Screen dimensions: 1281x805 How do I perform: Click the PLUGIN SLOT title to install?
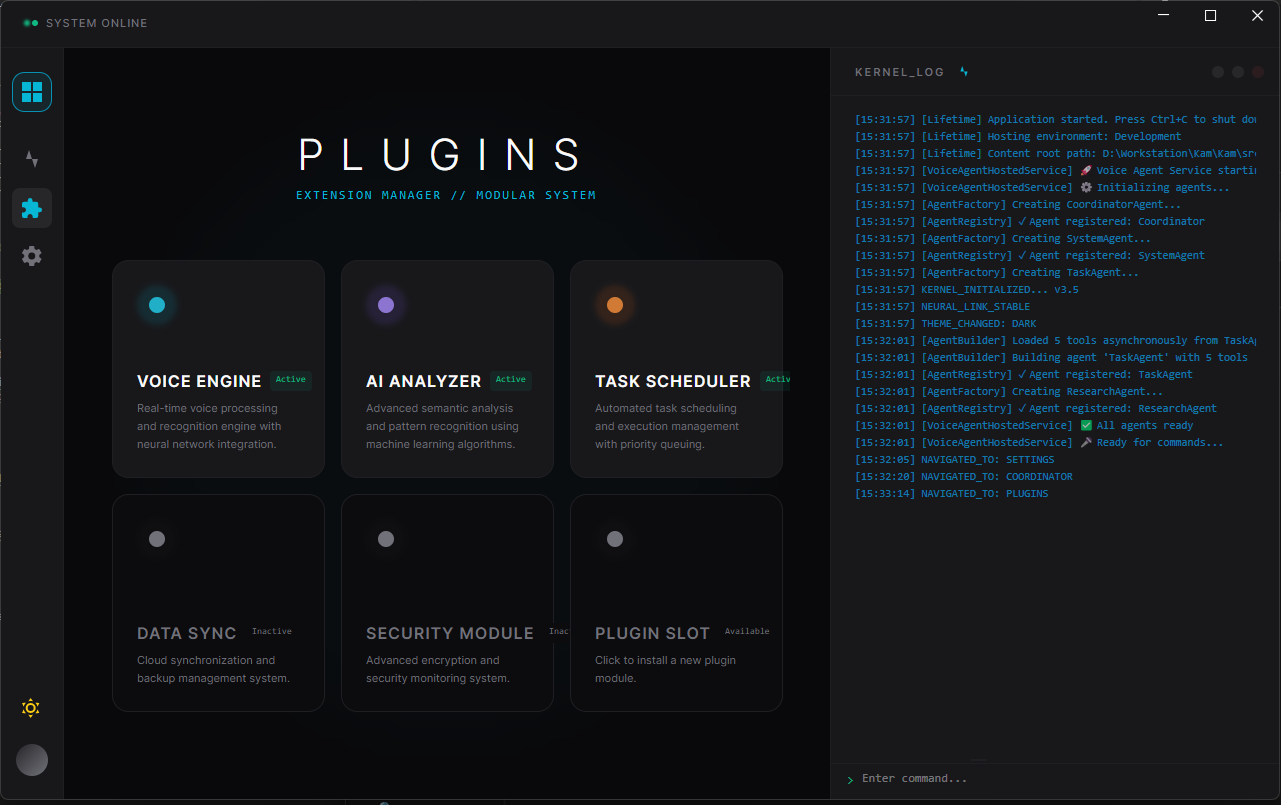pyautogui.click(x=652, y=633)
